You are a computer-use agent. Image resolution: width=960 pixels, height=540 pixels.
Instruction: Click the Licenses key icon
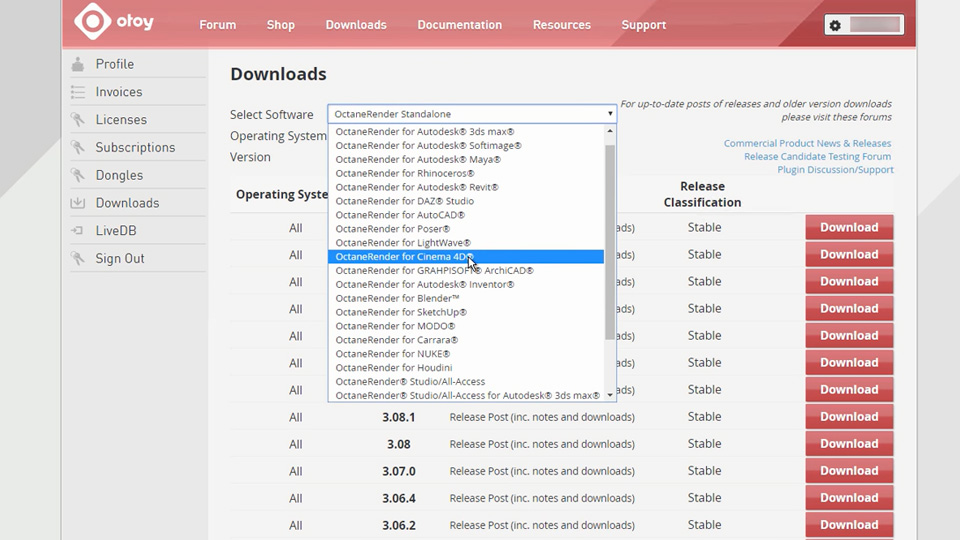[x=78, y=119]
